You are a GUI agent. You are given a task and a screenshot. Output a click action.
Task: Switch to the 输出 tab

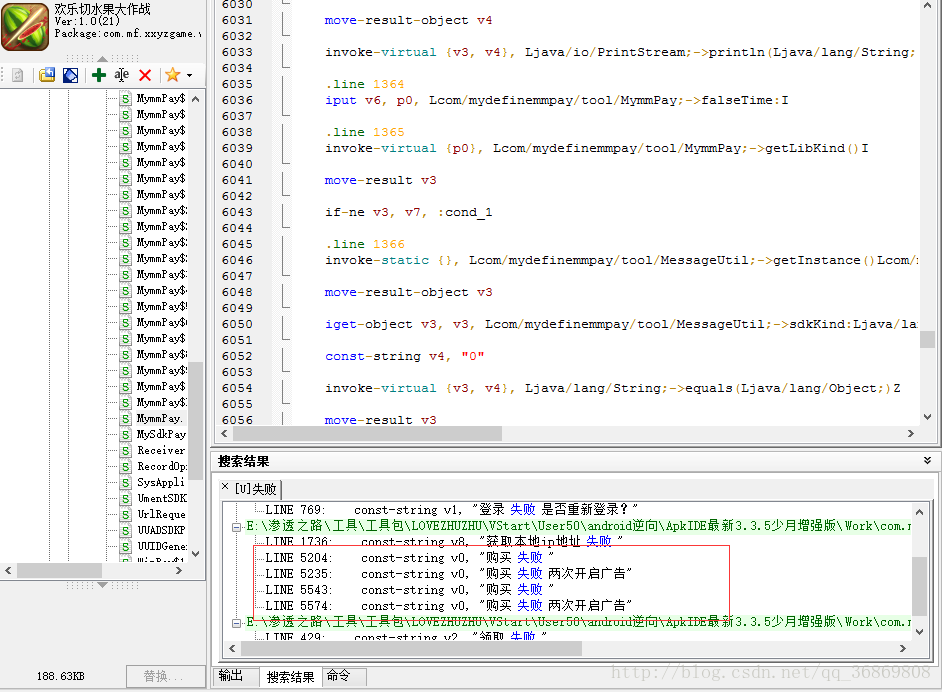click(231, 676)
